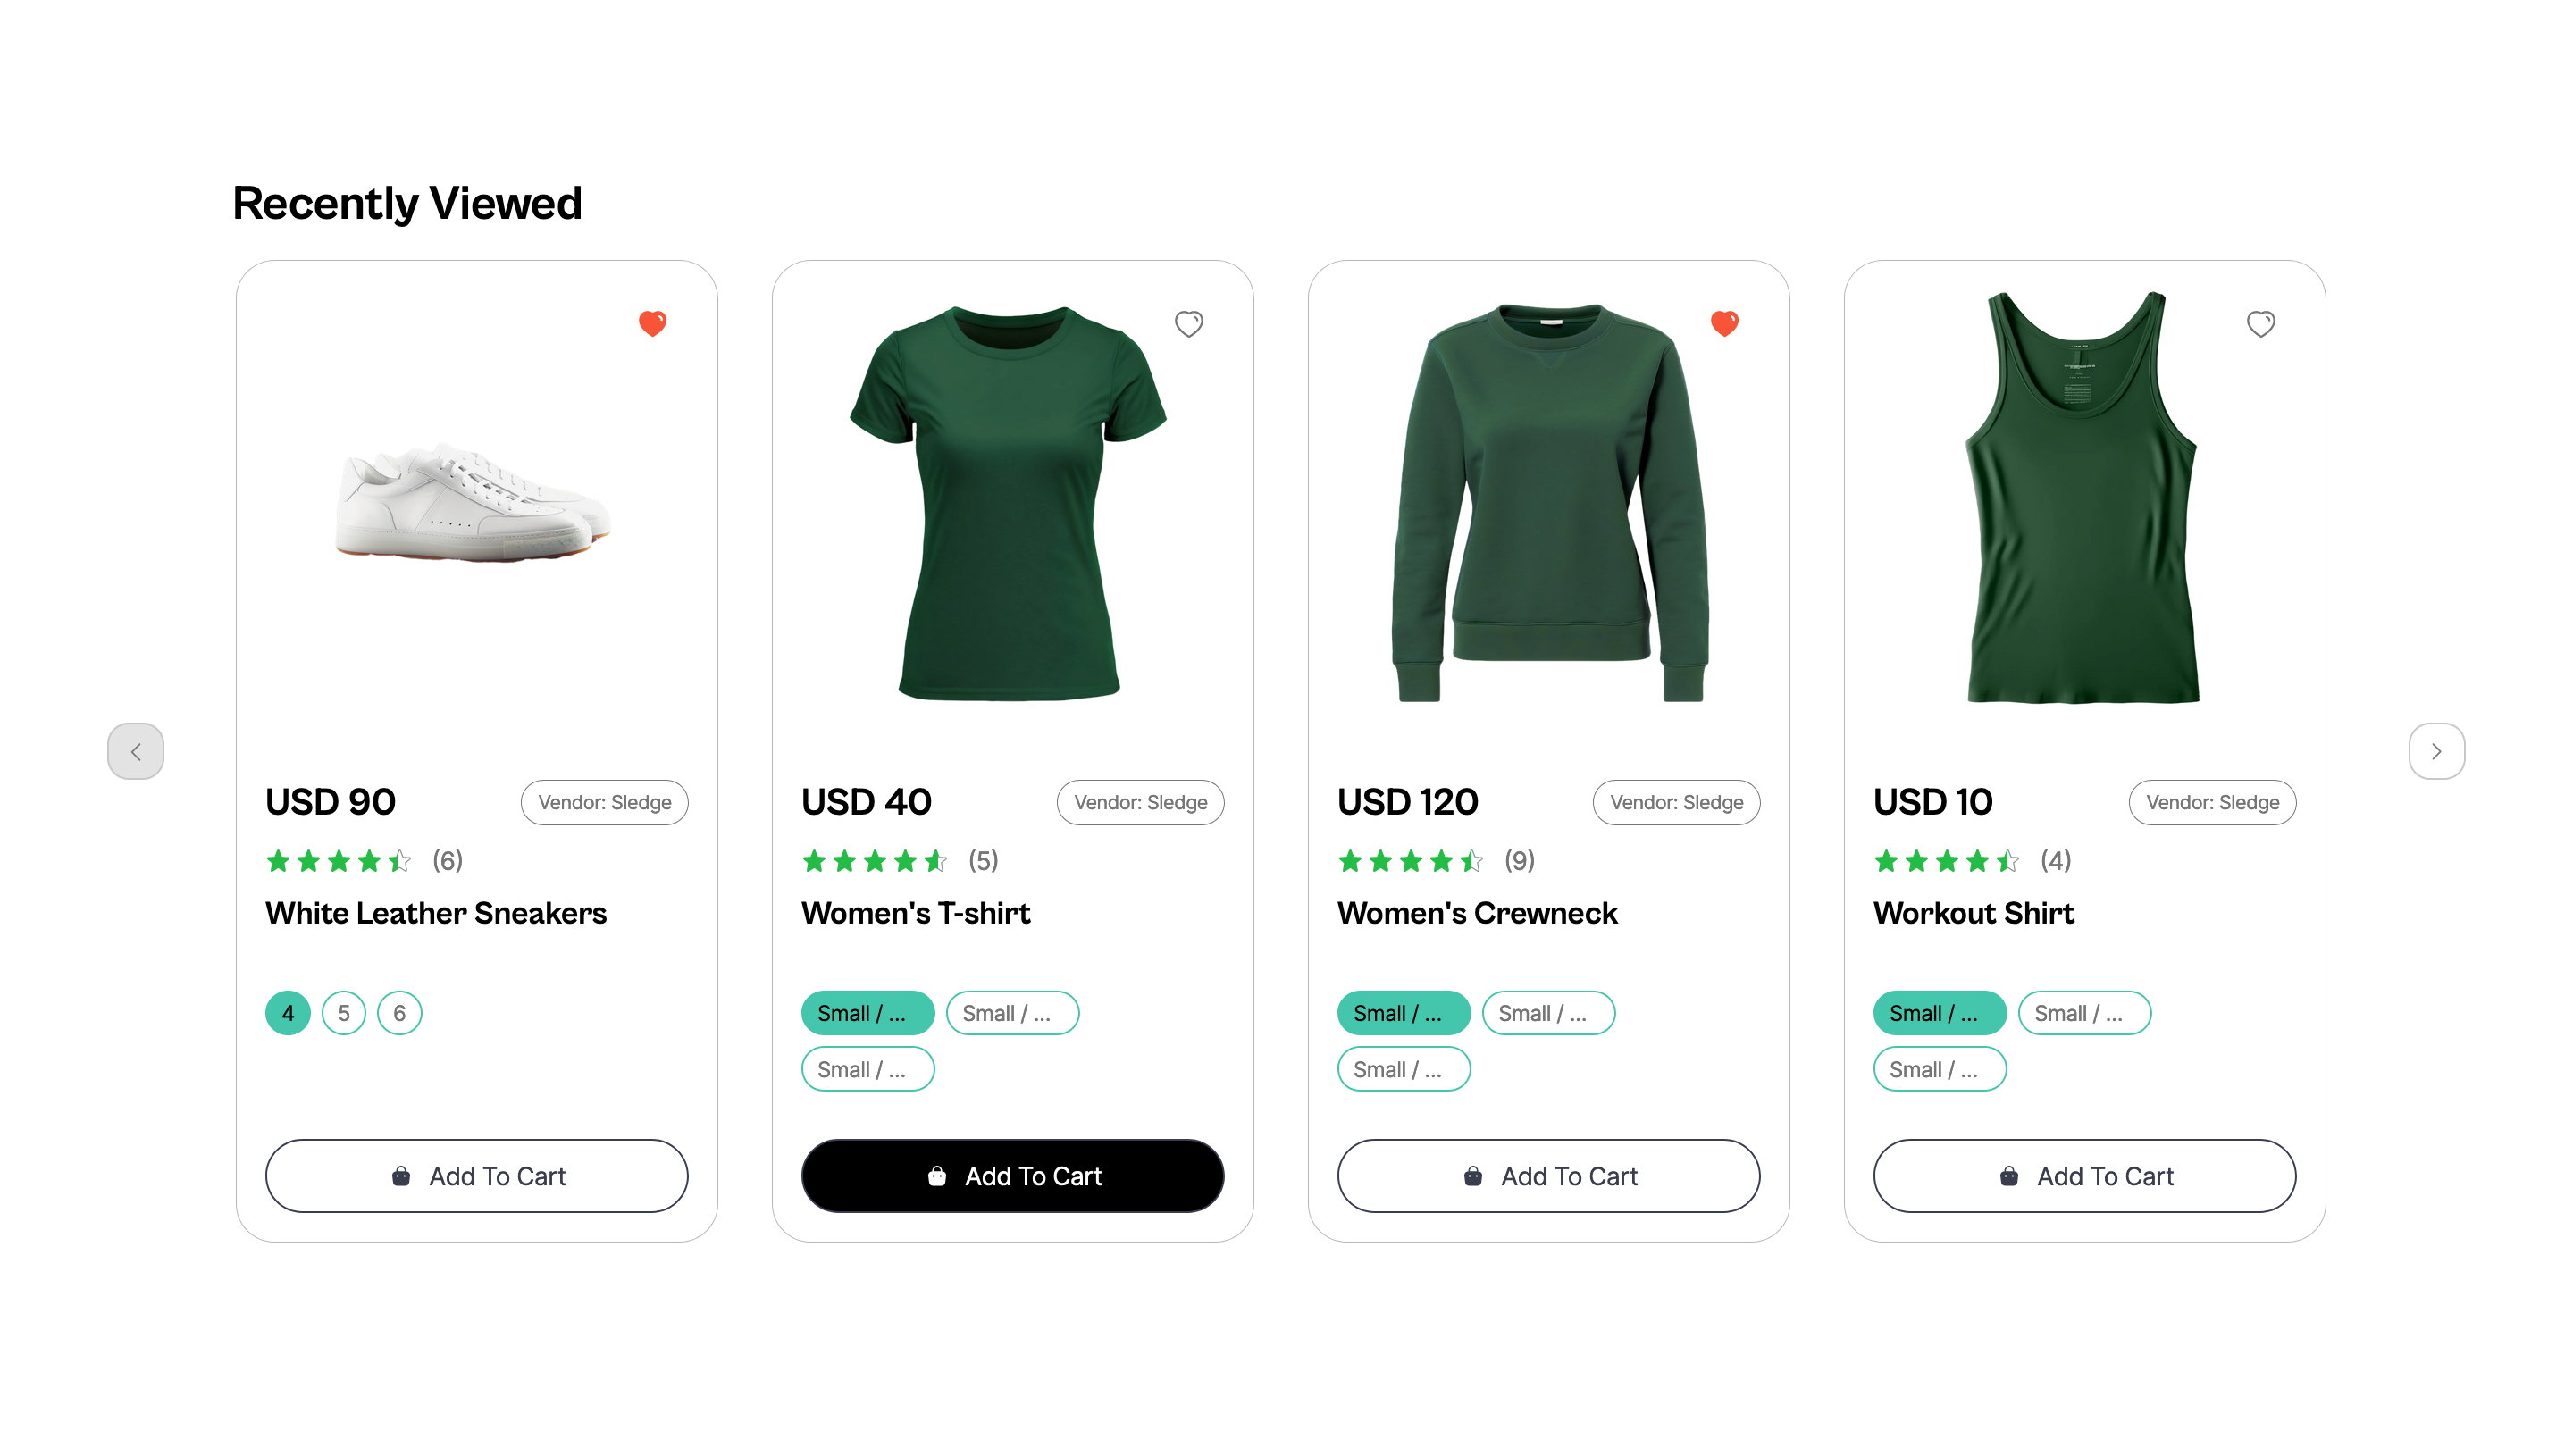Add White Leather Sneakers to cart
2573x1456 pixels.
click(476, 1176)
